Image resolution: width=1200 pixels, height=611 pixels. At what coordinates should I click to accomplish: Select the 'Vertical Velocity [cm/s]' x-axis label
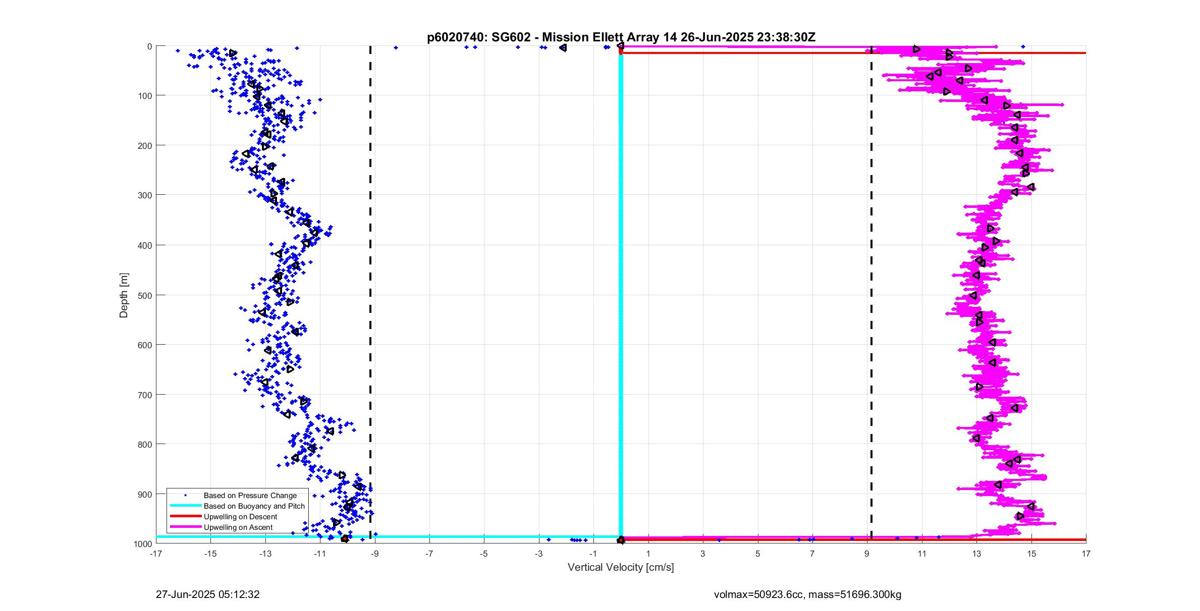point(621,567)
